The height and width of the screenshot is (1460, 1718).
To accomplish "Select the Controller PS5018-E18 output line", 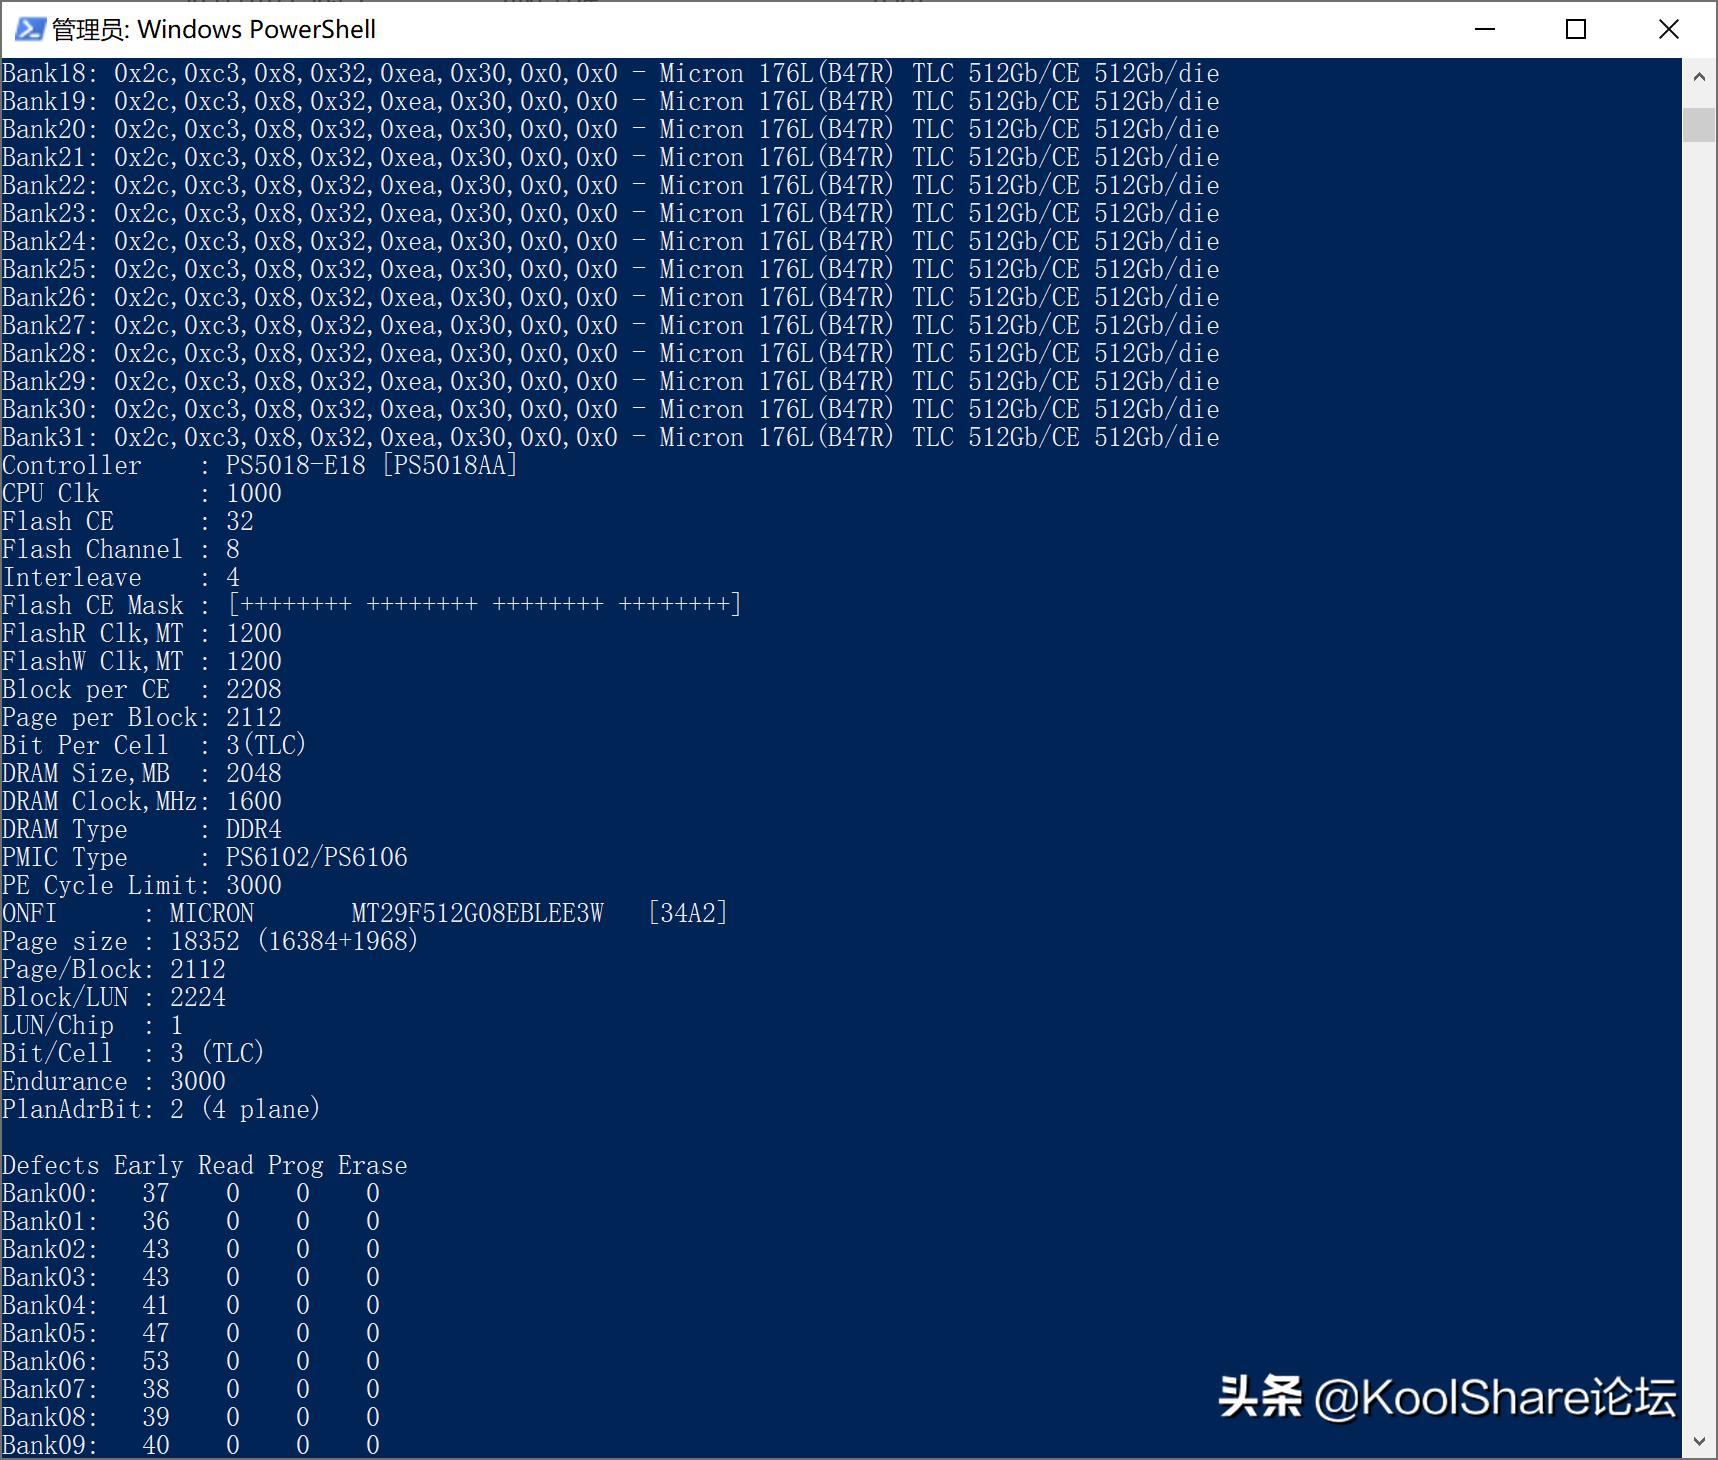I will pos(260,464).
